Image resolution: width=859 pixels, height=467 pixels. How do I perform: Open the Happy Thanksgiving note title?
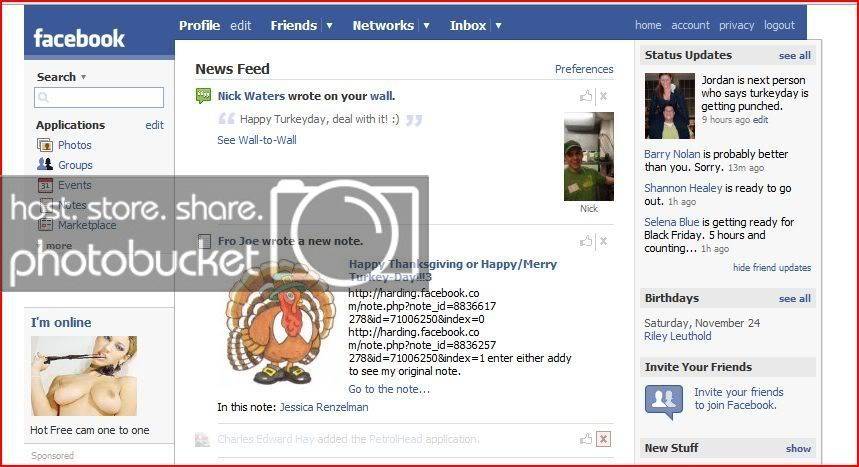click(453, 270)
